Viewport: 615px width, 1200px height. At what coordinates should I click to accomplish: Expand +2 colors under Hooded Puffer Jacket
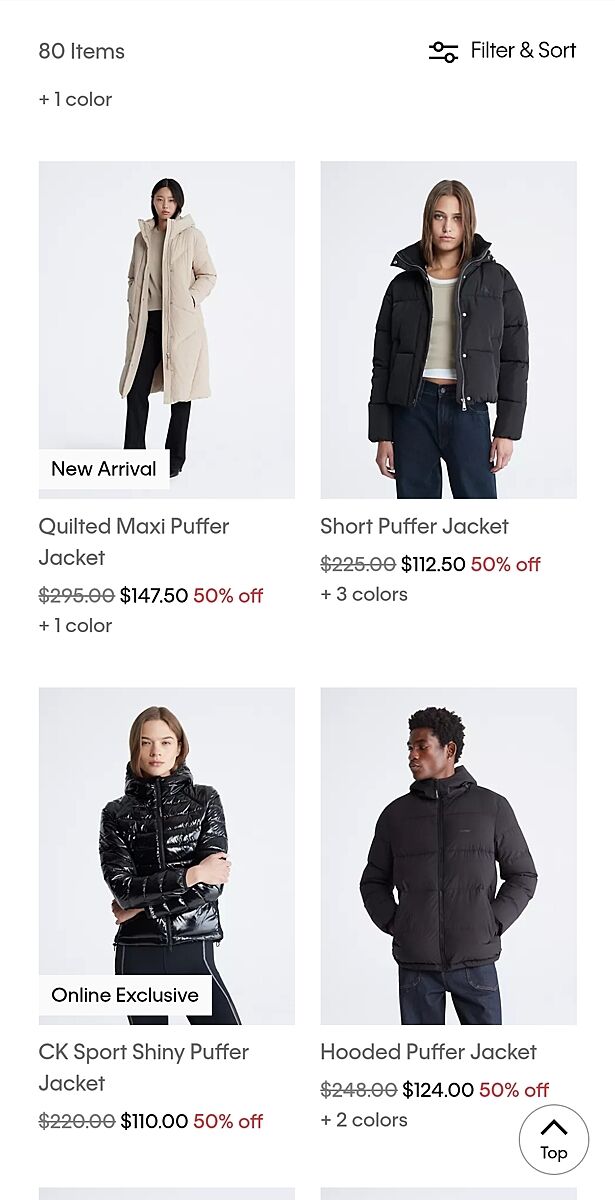pyautogui.click(x=364, y=1120)
